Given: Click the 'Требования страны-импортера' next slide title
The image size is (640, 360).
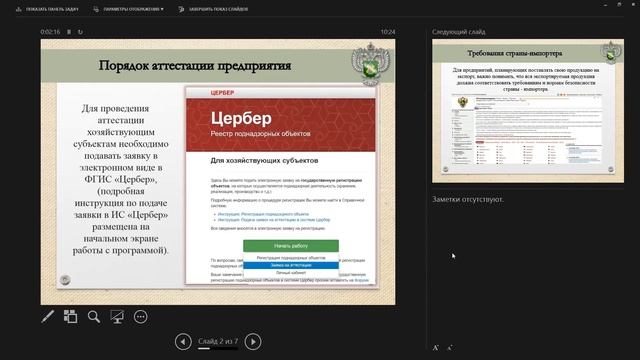Looking at the screenshot, I should [x=515, y=53].
